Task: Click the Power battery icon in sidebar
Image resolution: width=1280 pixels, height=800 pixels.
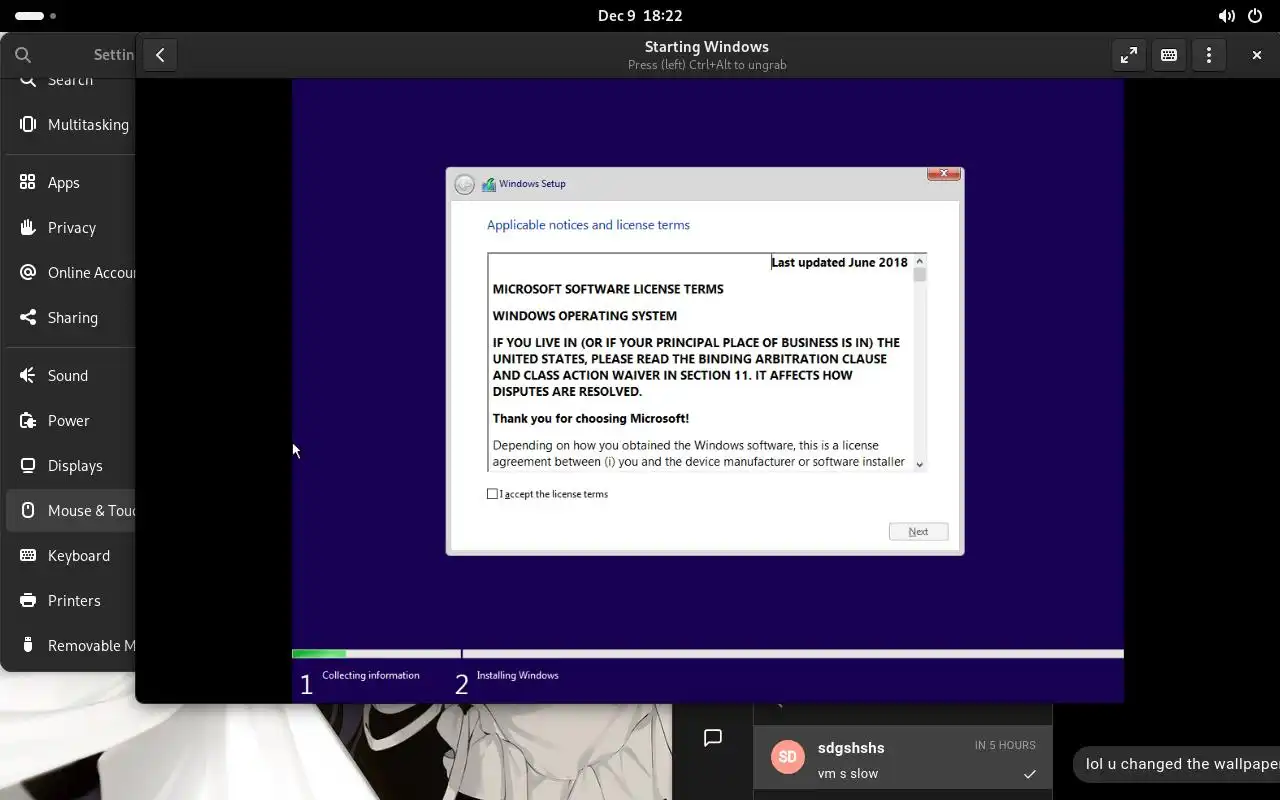Action: 28,421
